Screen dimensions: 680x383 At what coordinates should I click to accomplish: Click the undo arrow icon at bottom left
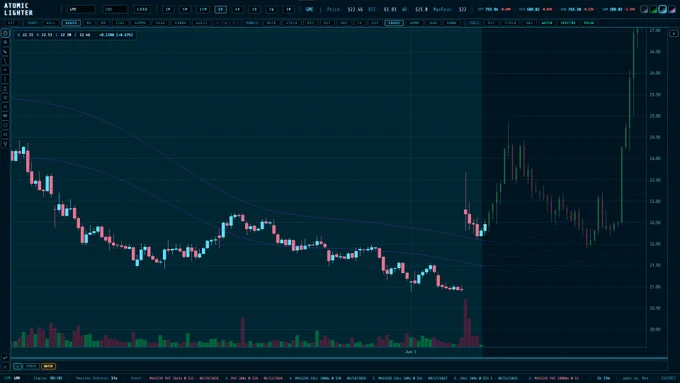coord(5,357)
